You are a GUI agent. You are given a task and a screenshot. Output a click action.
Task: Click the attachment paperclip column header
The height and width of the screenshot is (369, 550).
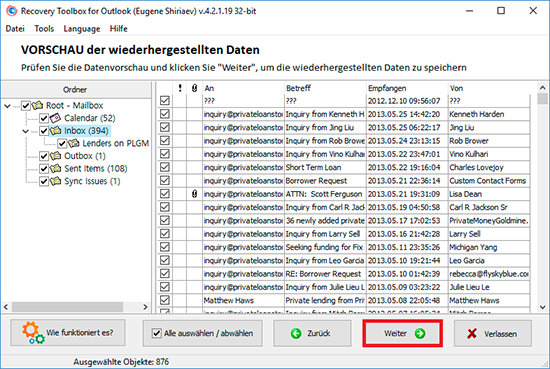click(x=194, y=88)
